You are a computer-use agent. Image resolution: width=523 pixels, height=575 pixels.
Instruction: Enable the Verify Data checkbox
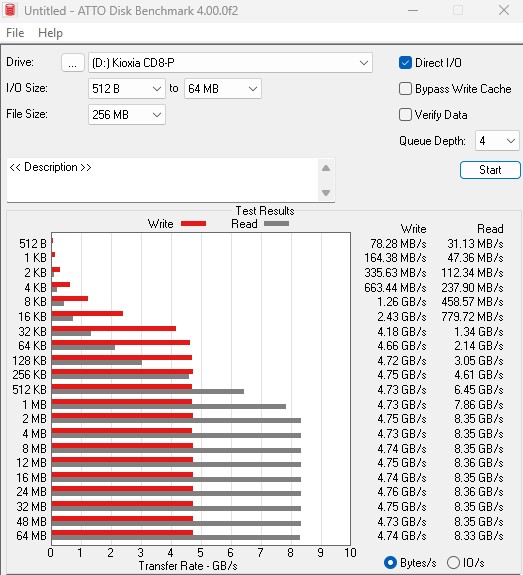coord(405,115)
